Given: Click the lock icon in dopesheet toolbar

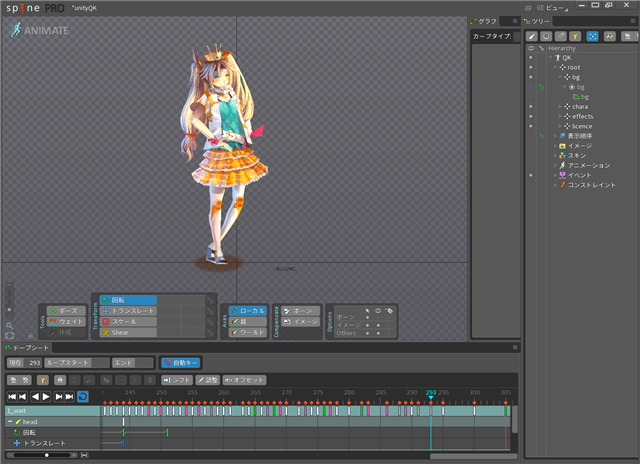Looking at the screenshot, I should pyautogui.click(x=60, y=380).
